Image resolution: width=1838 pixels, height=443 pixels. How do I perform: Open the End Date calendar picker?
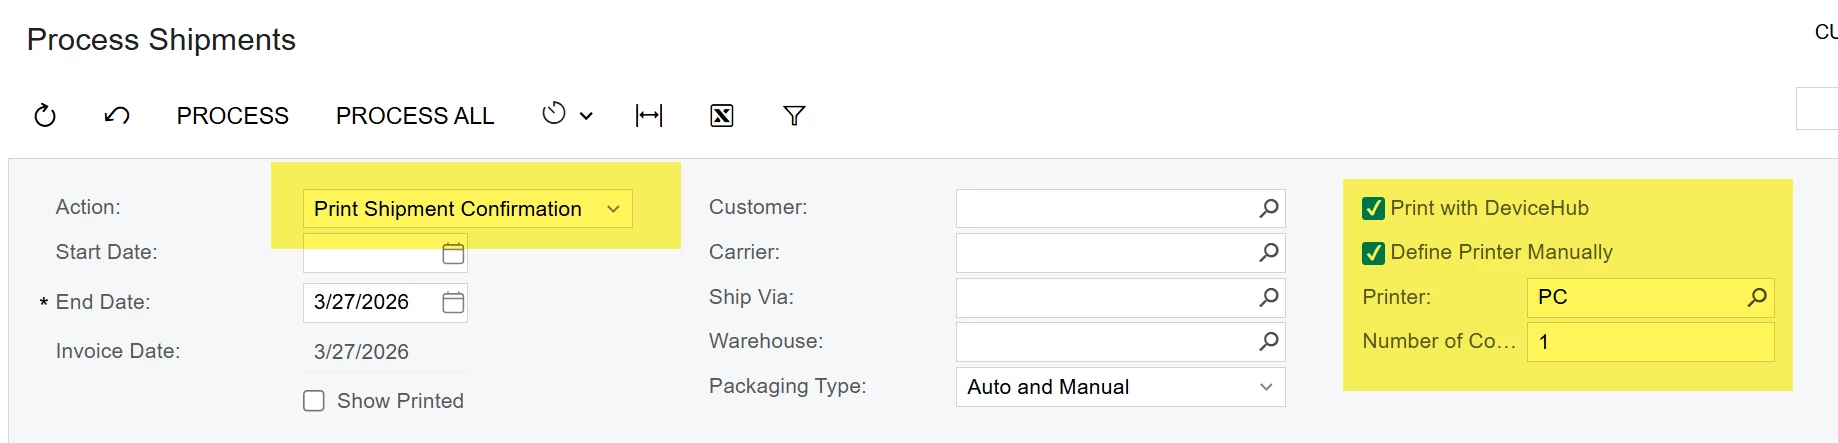click(x=453, y=302)
